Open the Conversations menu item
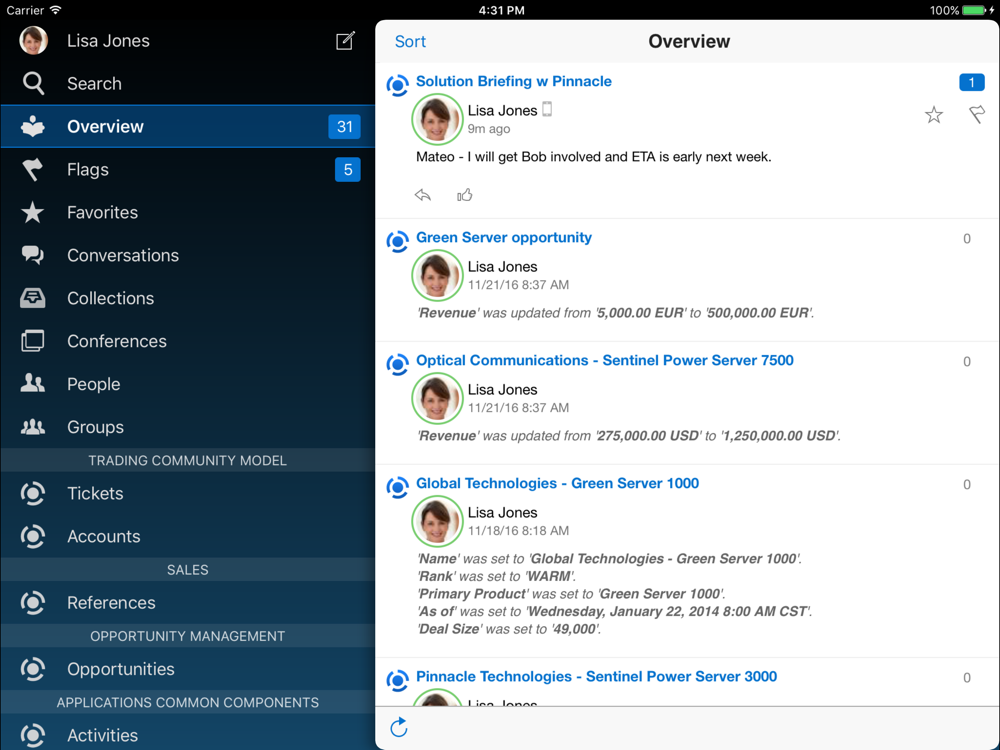The height and width of the screenshot is (750, 1000). 188,255
